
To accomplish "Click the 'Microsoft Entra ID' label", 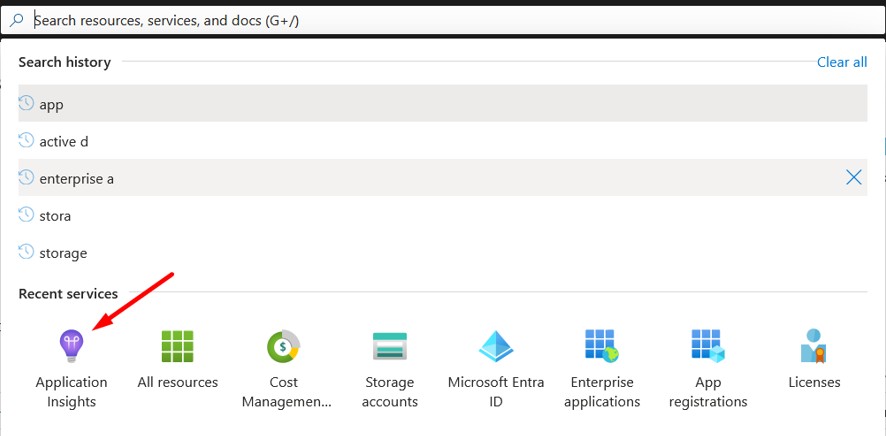I will 496,392.
